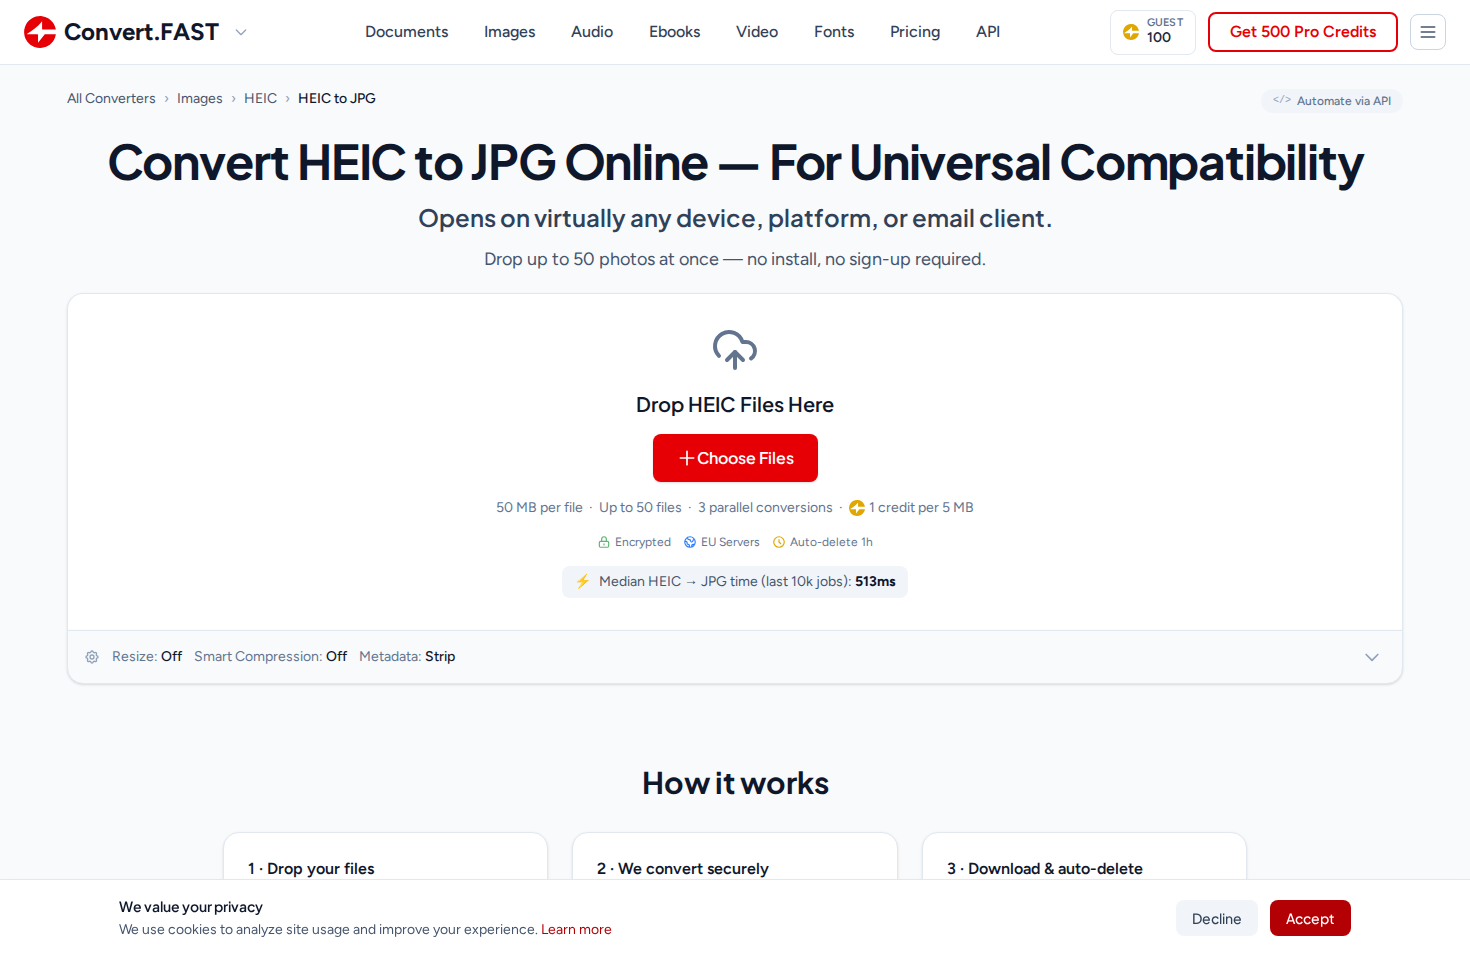Click the Median HEIC to JPG time badge
1470x956 pixels.
[x=735, y=581]
